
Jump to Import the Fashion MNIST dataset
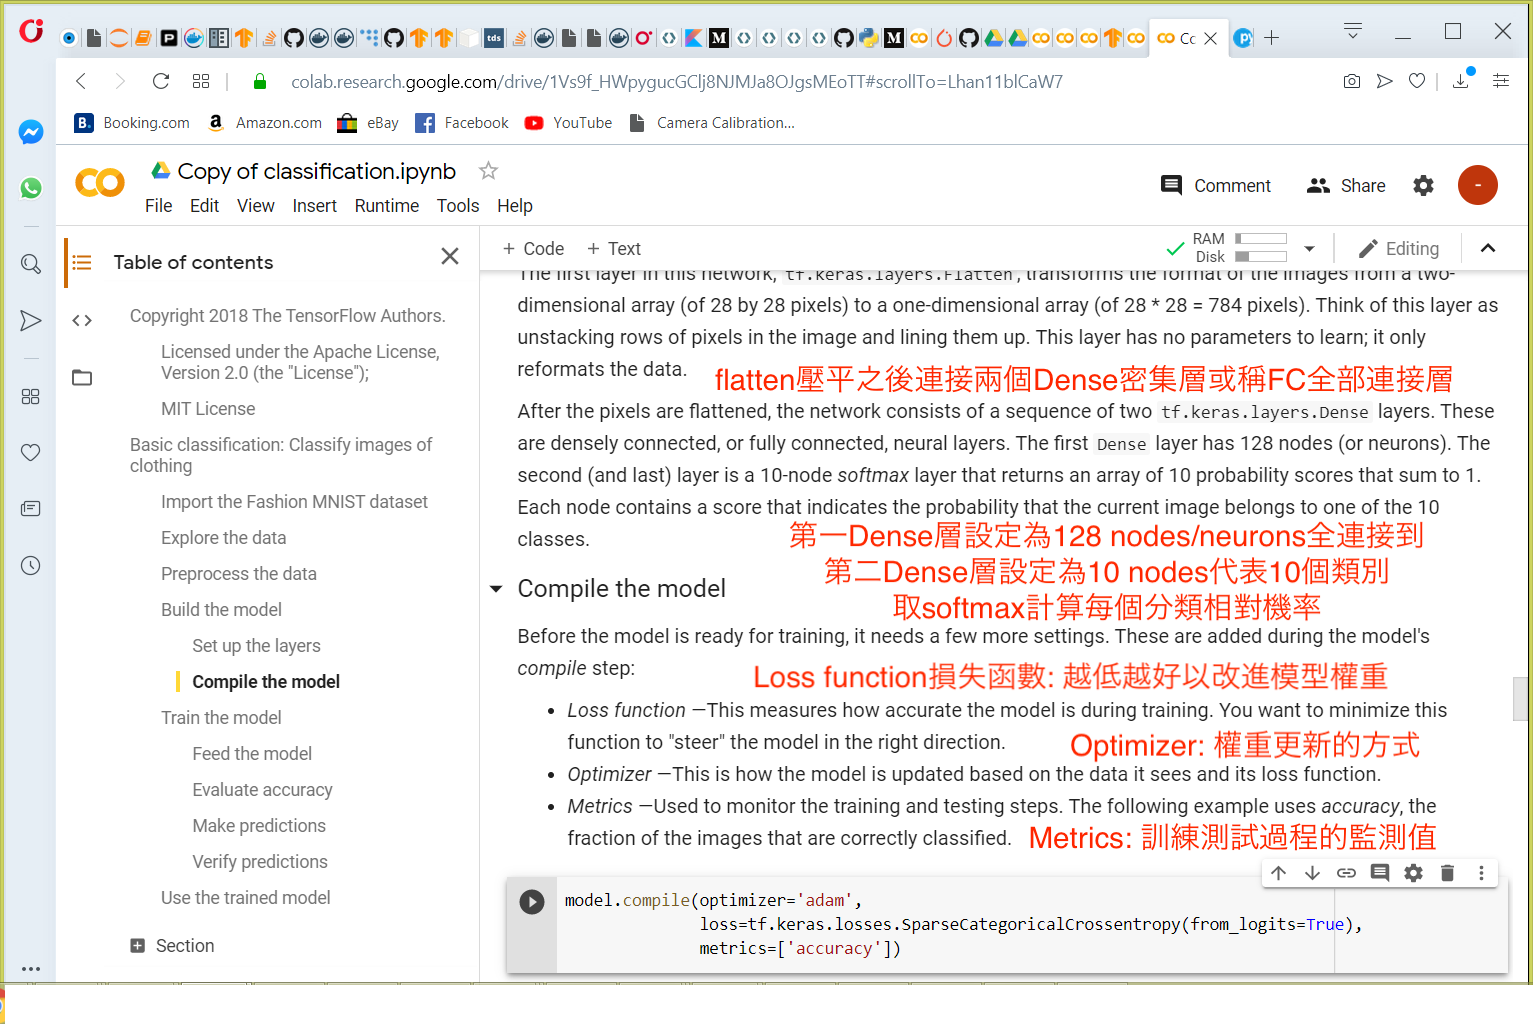coord(294,501)
